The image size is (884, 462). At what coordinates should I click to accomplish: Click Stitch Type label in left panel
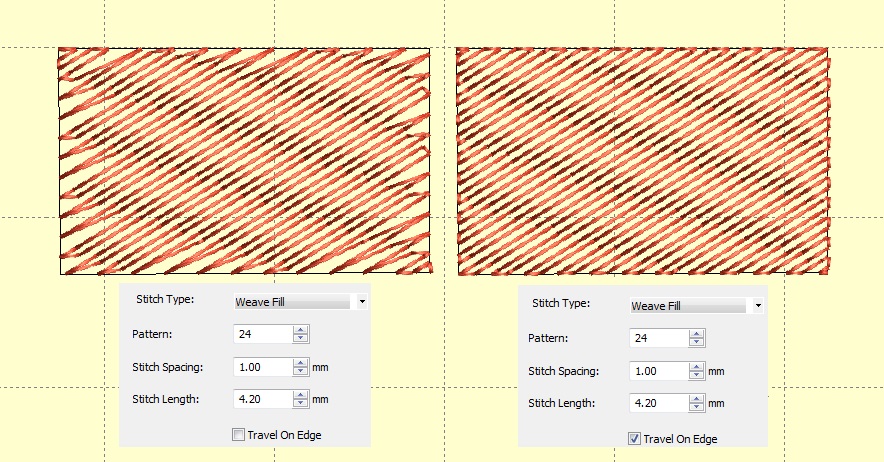[165, 300]
